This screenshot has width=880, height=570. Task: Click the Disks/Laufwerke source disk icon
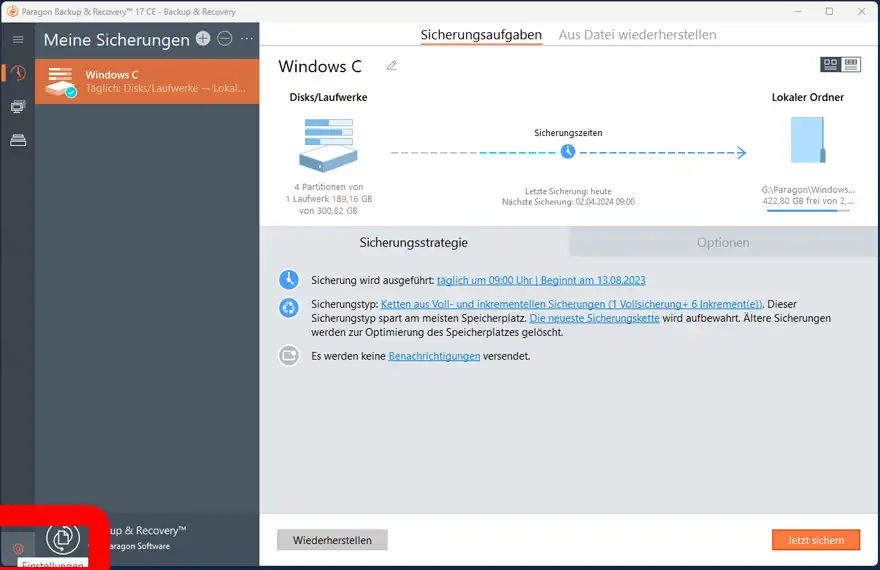(x=328, y=145)
